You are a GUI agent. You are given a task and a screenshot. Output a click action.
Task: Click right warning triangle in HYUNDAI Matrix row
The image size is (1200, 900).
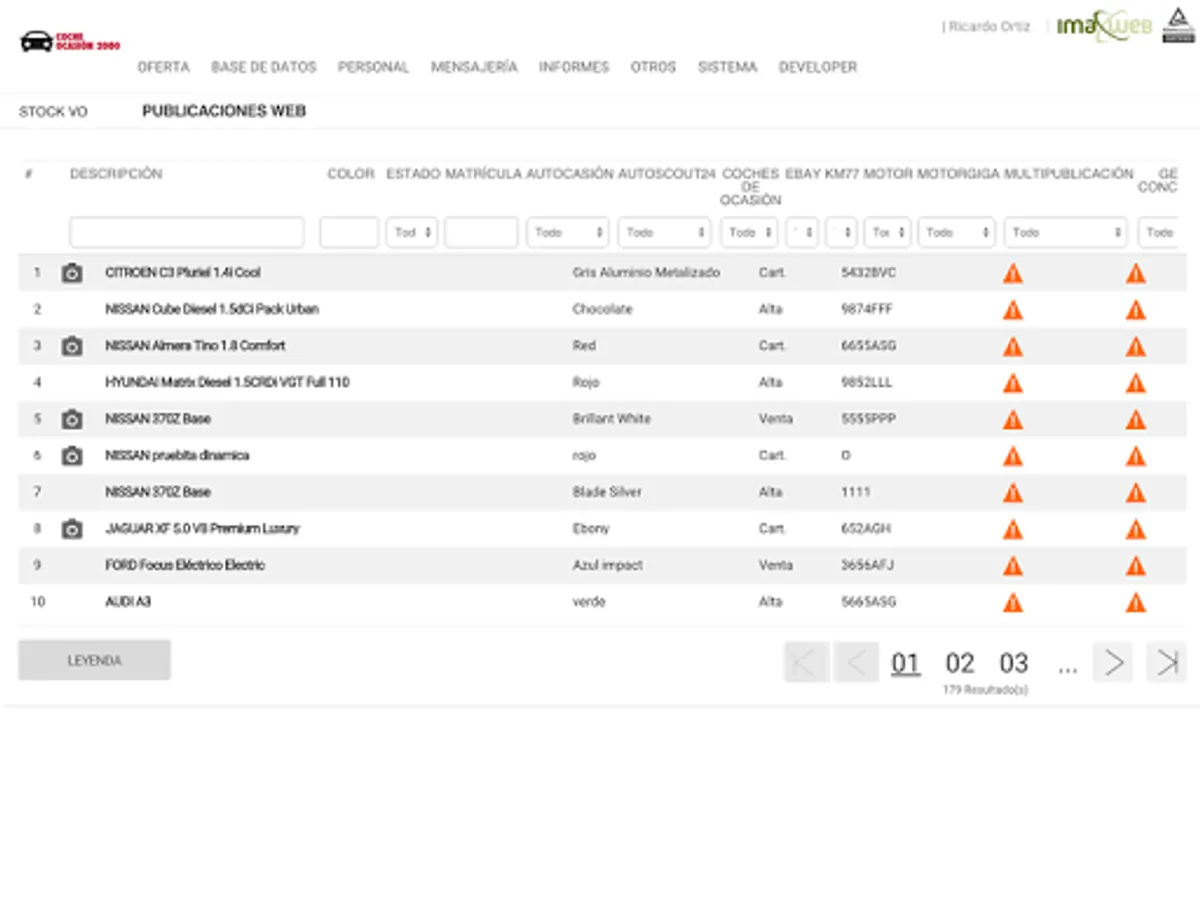point(1136,383)
